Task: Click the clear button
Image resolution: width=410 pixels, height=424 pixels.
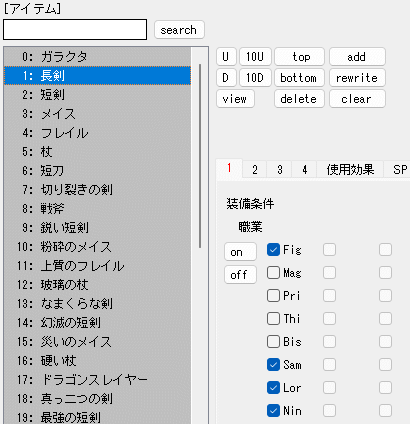Action: pos(357,99)
